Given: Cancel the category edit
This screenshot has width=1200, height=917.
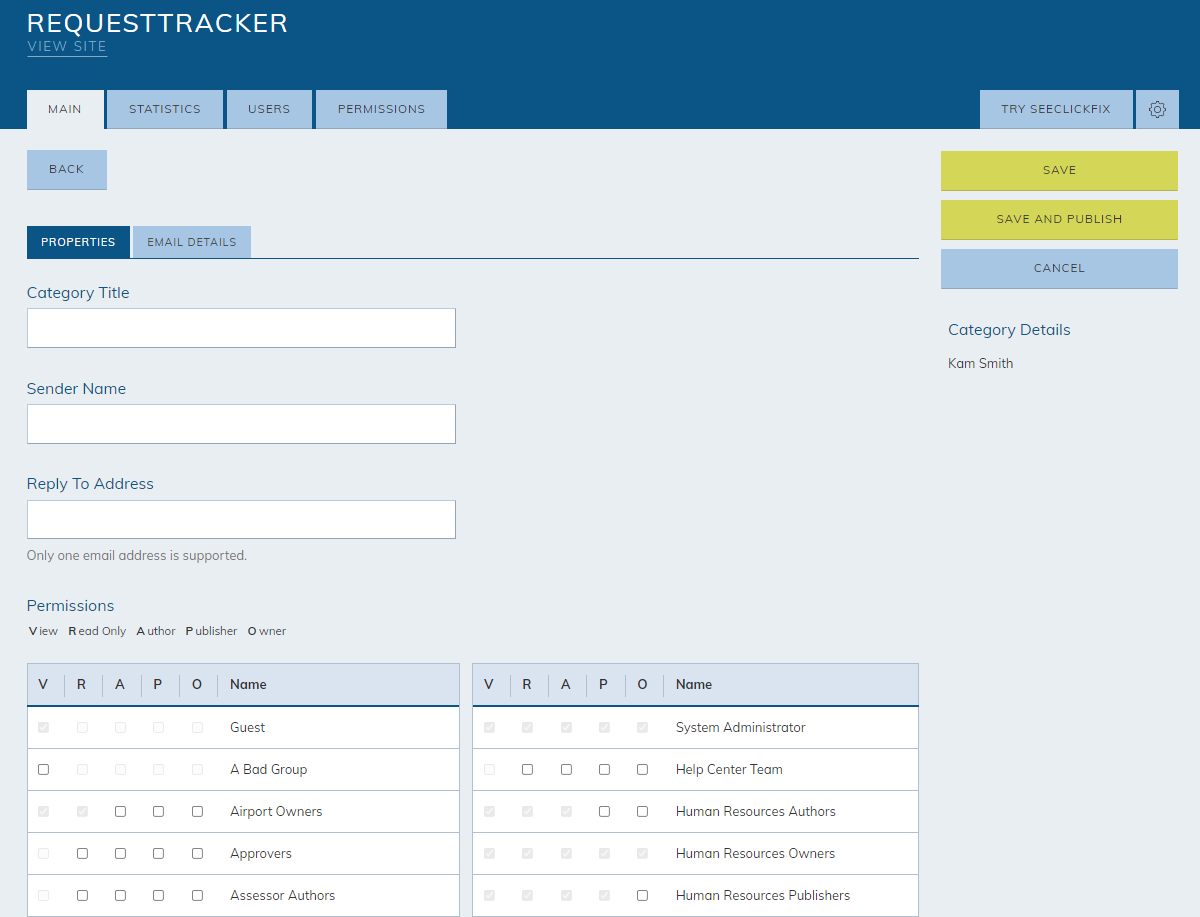Looking at the screenshot, I should [1059, 268].
